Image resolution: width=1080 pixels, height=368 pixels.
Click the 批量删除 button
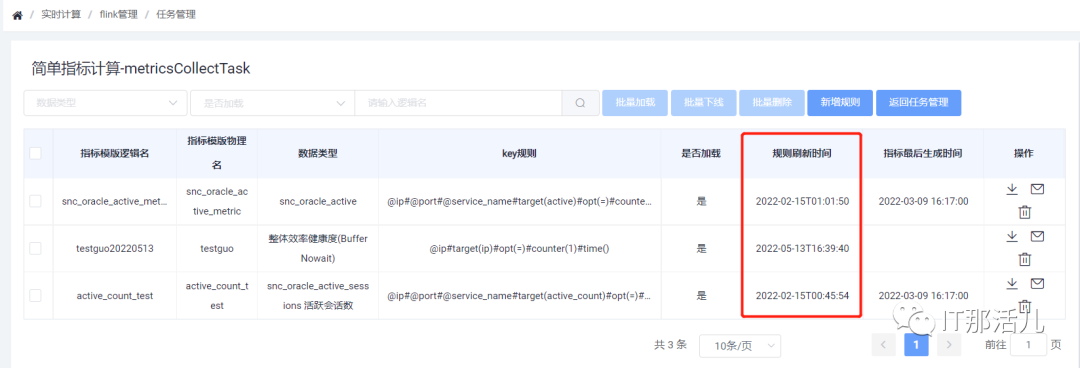coord(771,103)
